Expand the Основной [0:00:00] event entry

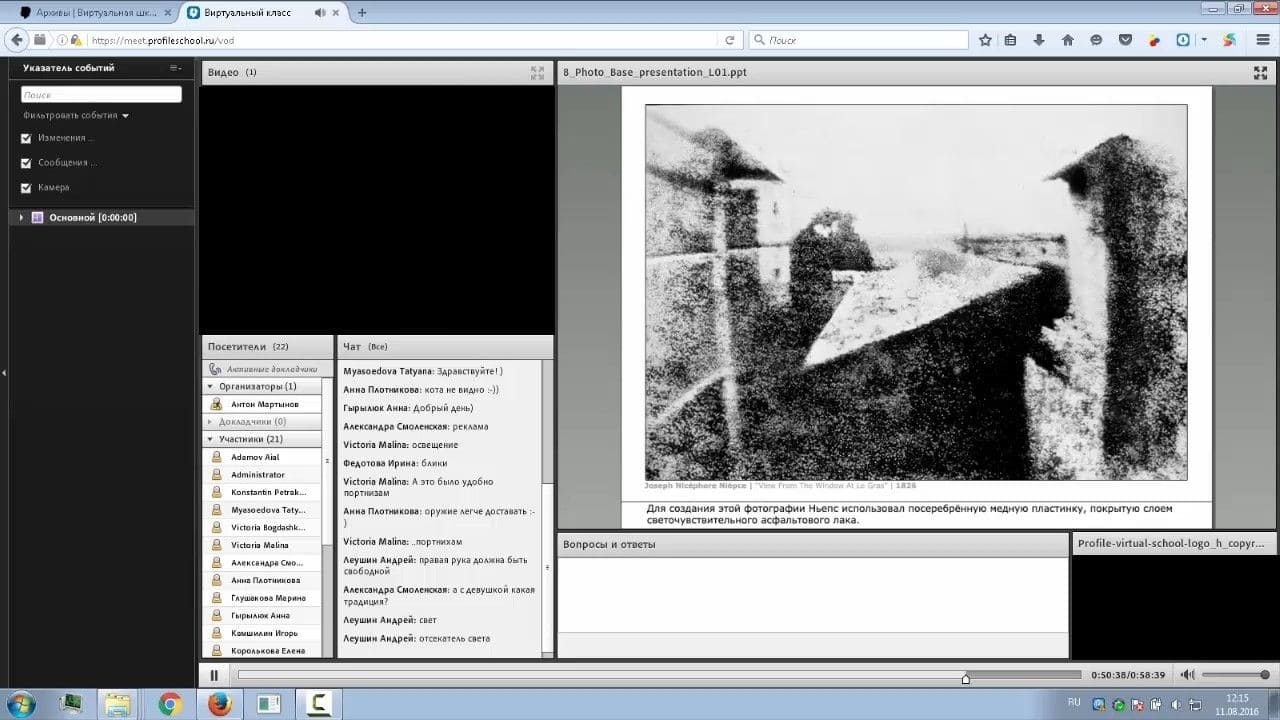click(21, 217)
